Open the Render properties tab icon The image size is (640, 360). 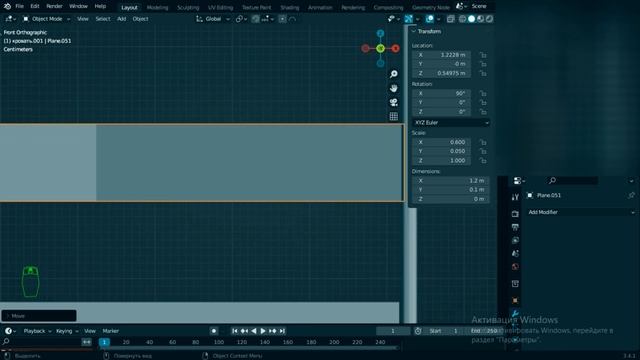(x=515, y=214)
